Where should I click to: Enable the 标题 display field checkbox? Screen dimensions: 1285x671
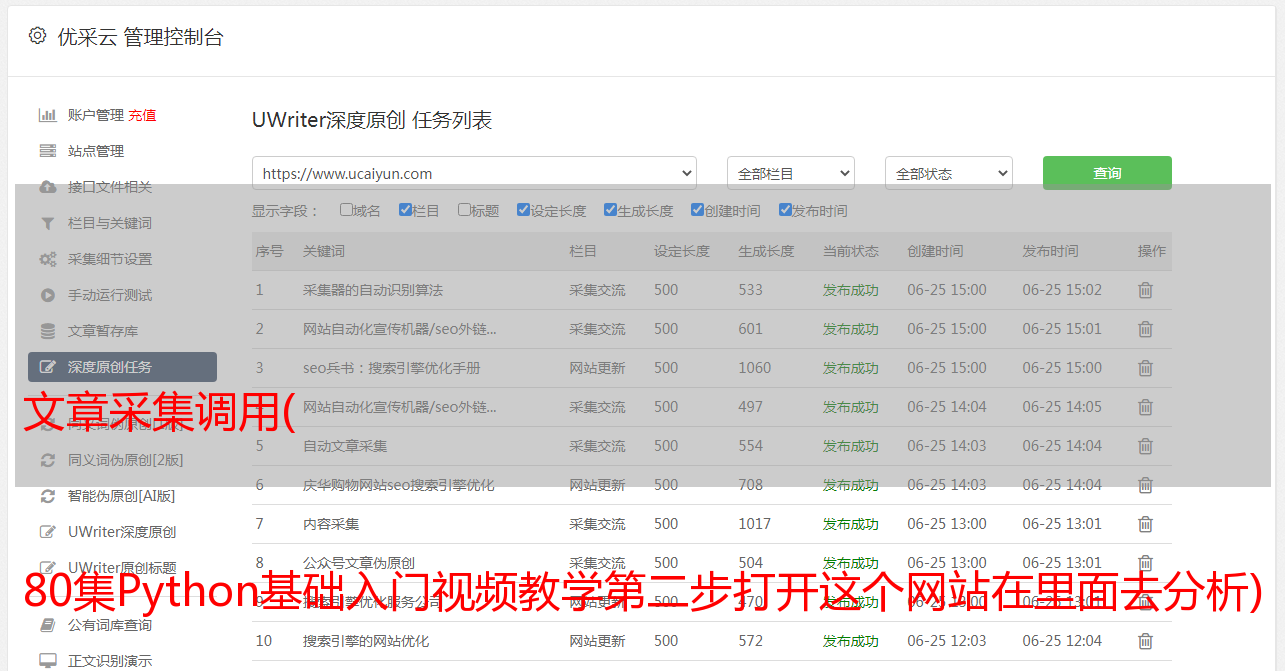(464, 210)
